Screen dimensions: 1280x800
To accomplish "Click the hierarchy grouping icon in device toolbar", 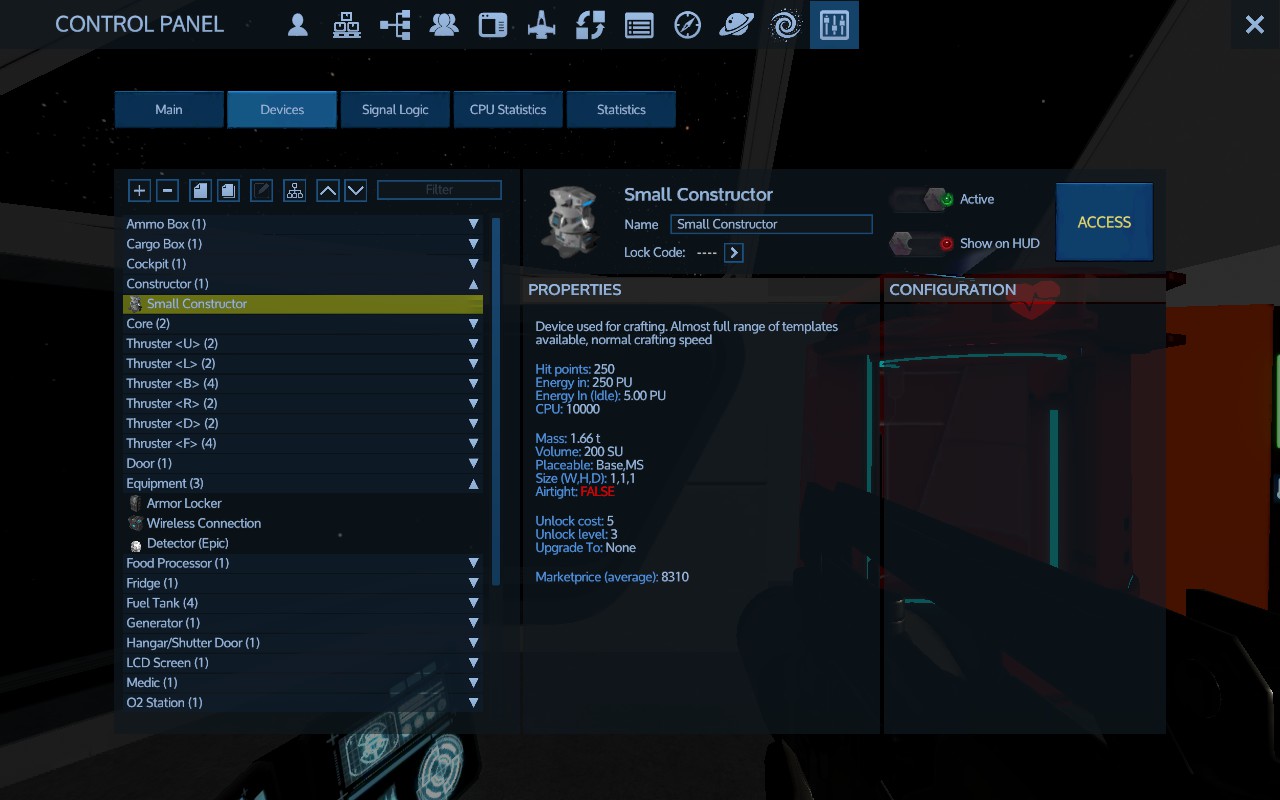I will tap(294, 190).
